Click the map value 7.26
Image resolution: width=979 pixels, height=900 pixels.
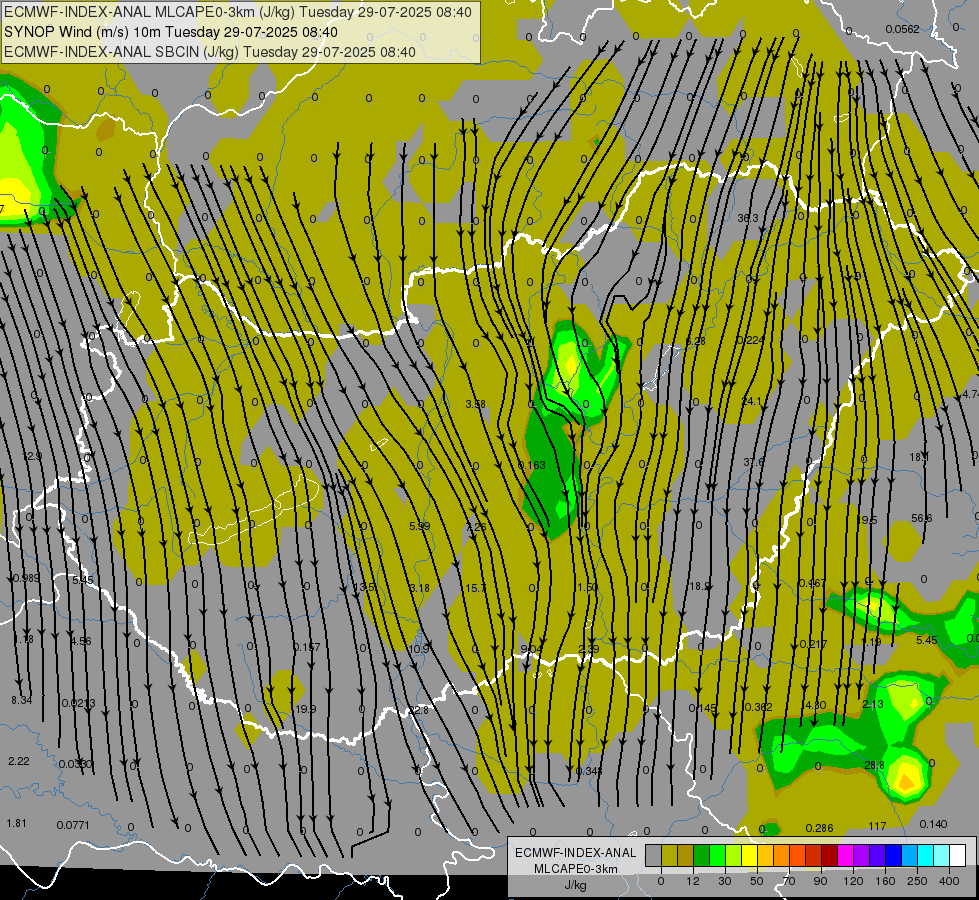click(476, 527)
